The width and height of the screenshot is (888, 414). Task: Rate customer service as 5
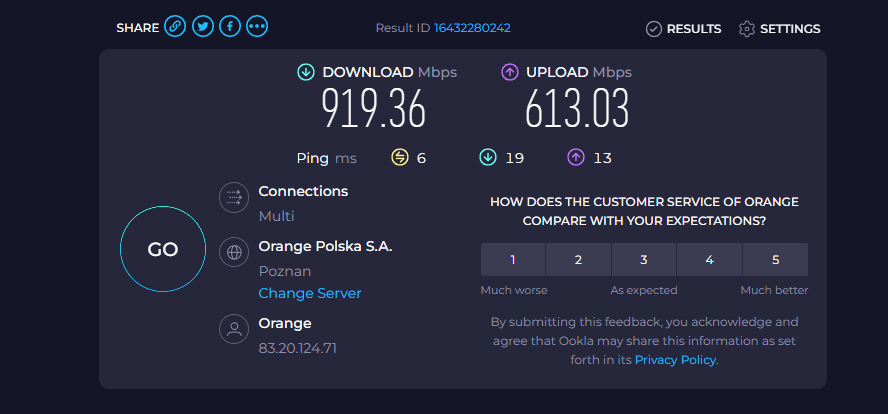(775, 260)
